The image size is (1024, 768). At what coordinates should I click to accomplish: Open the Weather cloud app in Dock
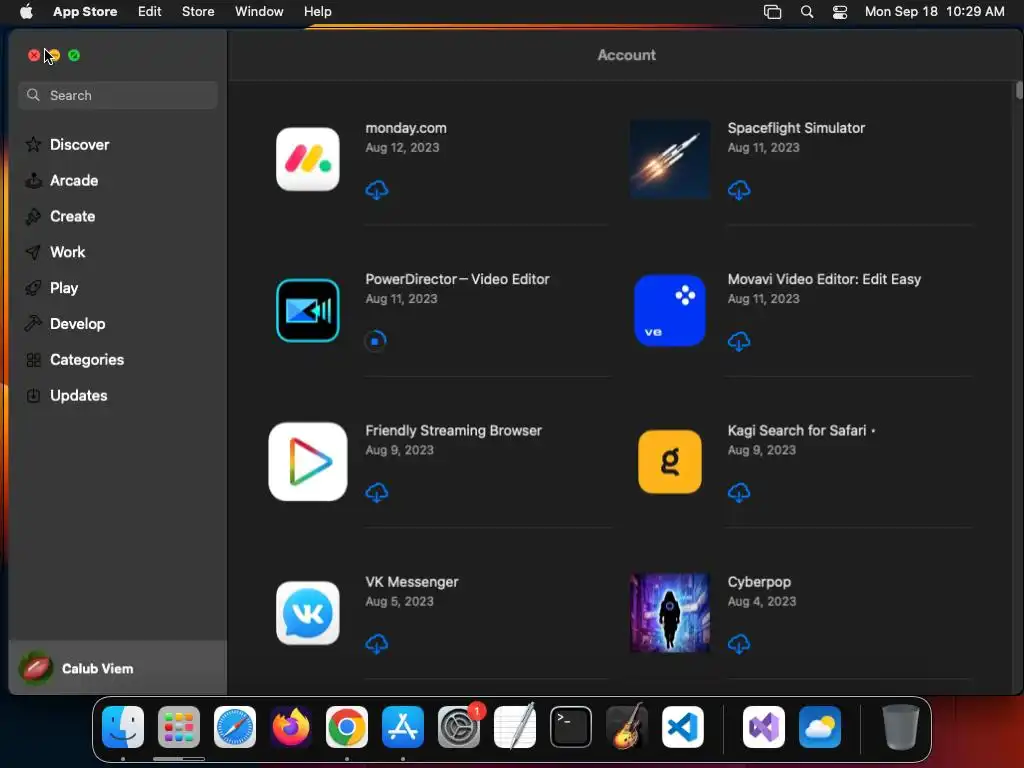click(x=820, y=727)
